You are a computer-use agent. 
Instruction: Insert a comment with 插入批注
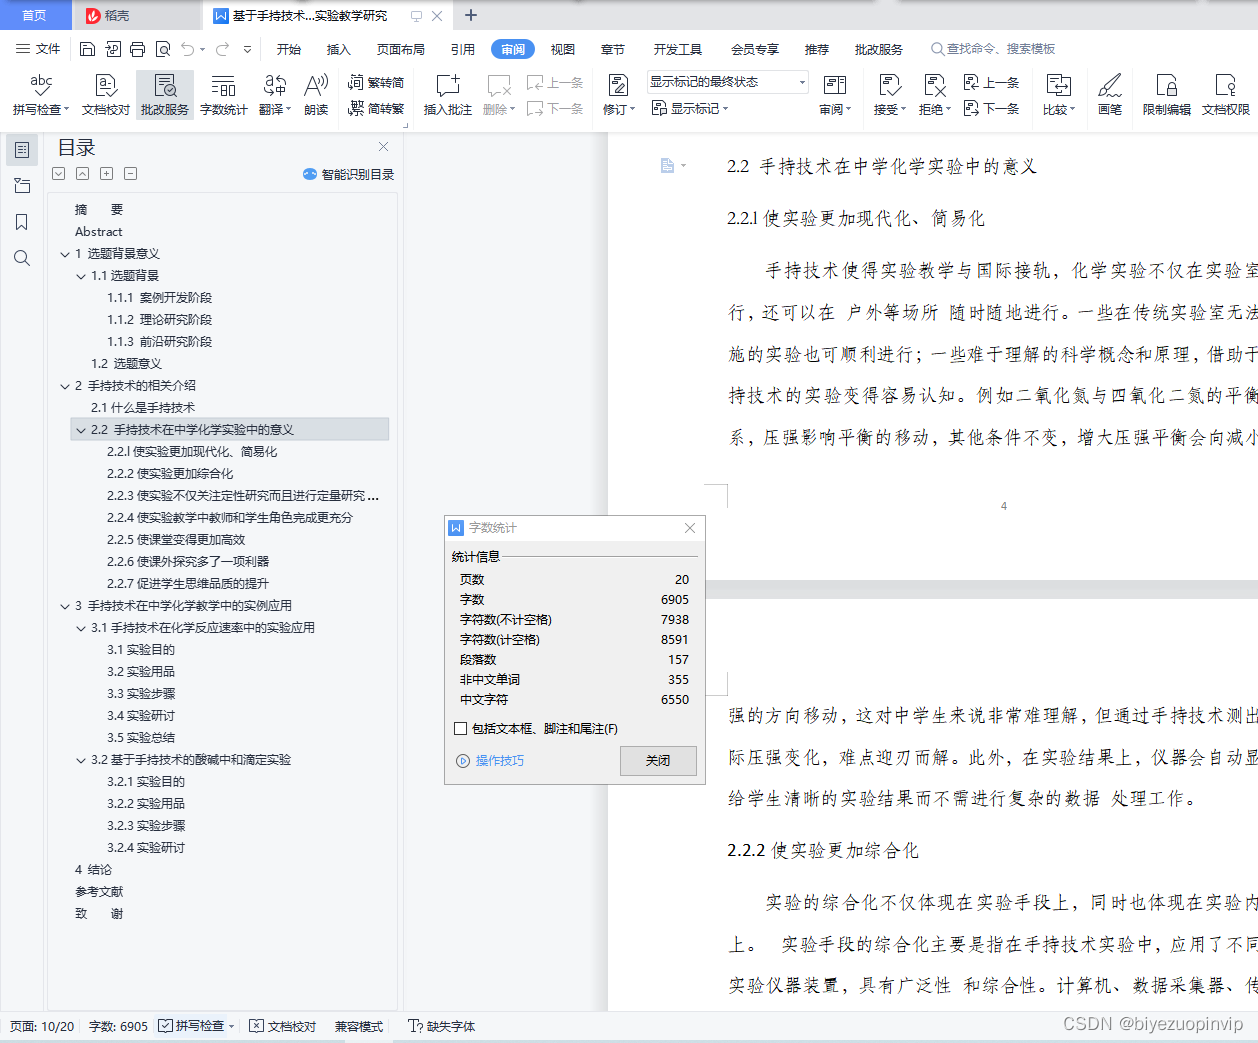click(447, 95)
